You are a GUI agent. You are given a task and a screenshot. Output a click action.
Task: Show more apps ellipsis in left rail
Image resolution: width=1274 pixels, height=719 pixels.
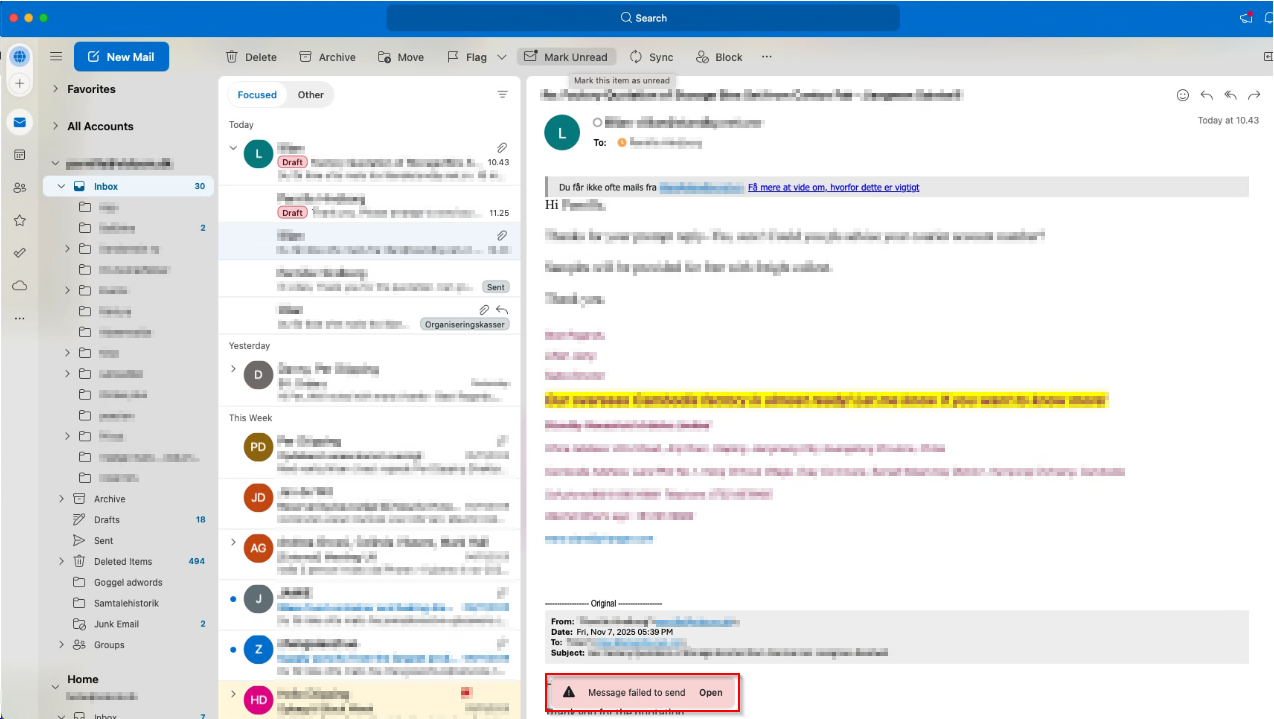point(19,318)
